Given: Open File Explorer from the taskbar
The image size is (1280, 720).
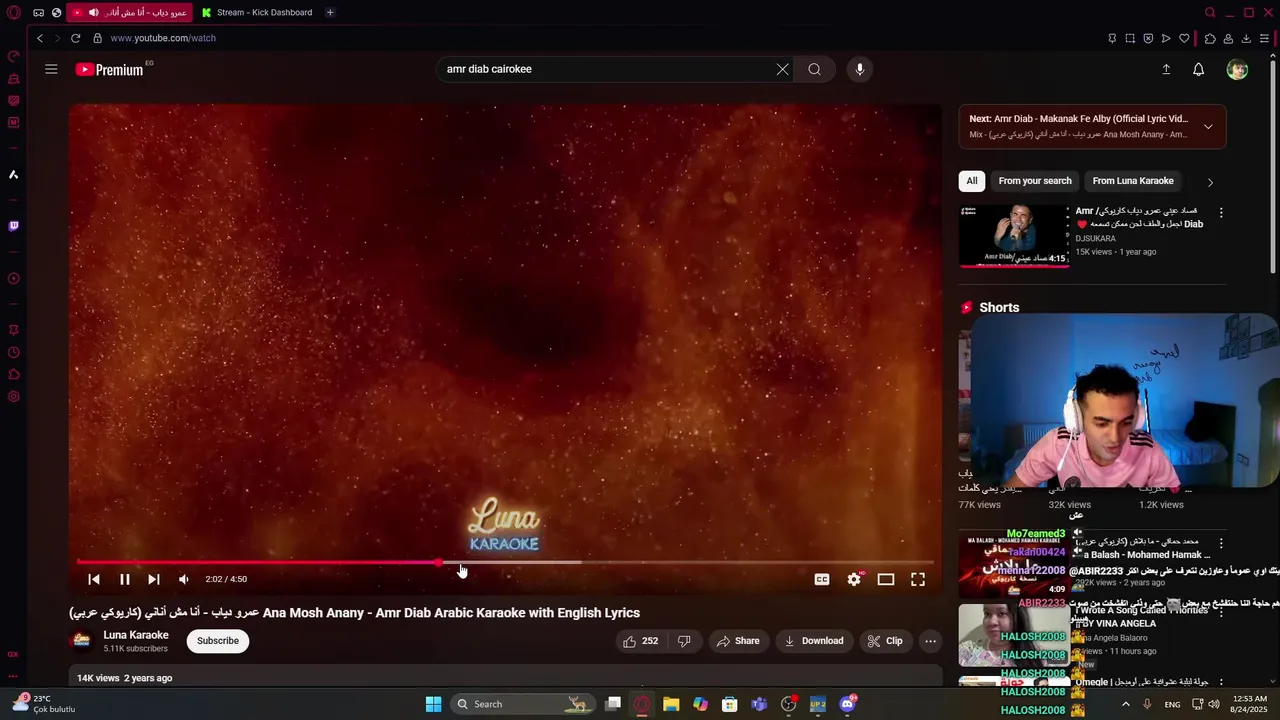Looking at the screenshot, I should [x=671, y=704].
